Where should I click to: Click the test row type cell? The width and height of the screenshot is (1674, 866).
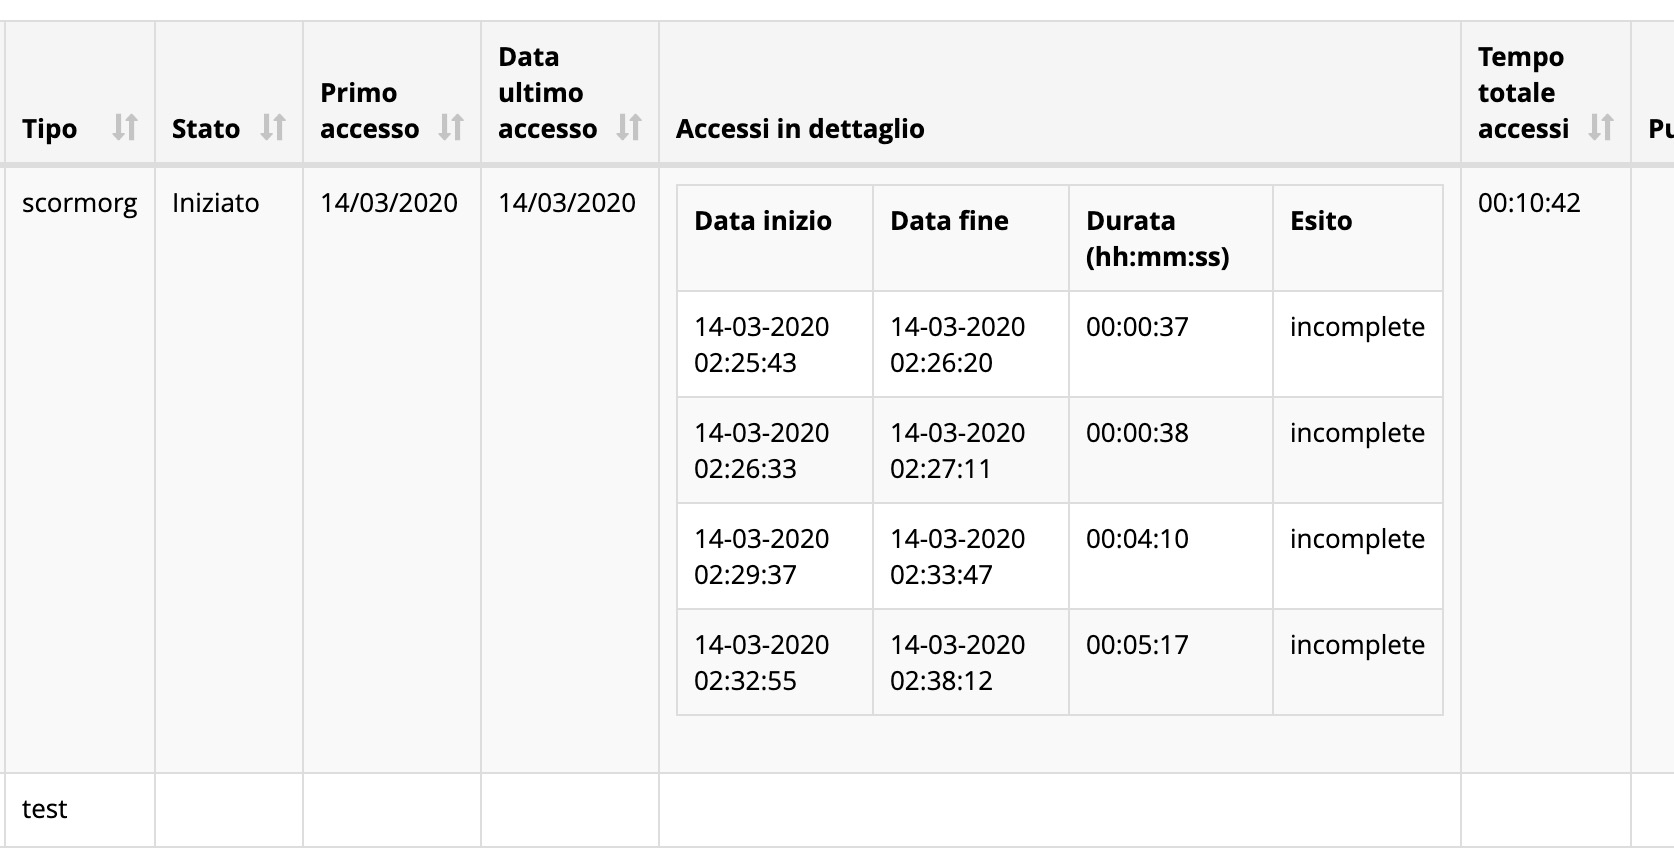(45, 809)
